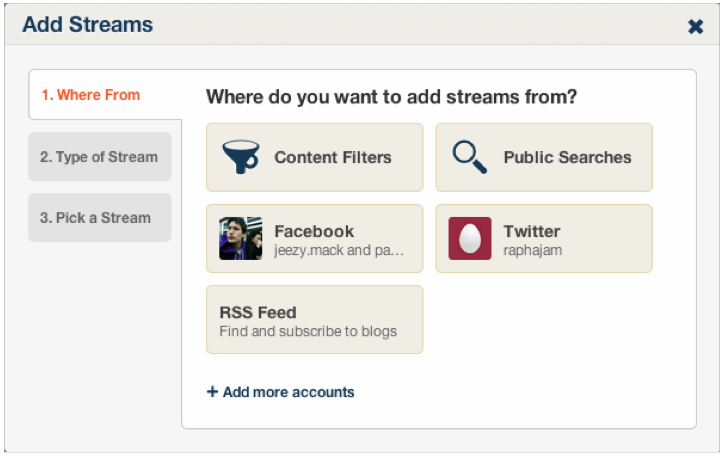Select the 1. Where From step tab
This screenshot has height=457, width=724.
pyautogui.click(x=91, y=95)
